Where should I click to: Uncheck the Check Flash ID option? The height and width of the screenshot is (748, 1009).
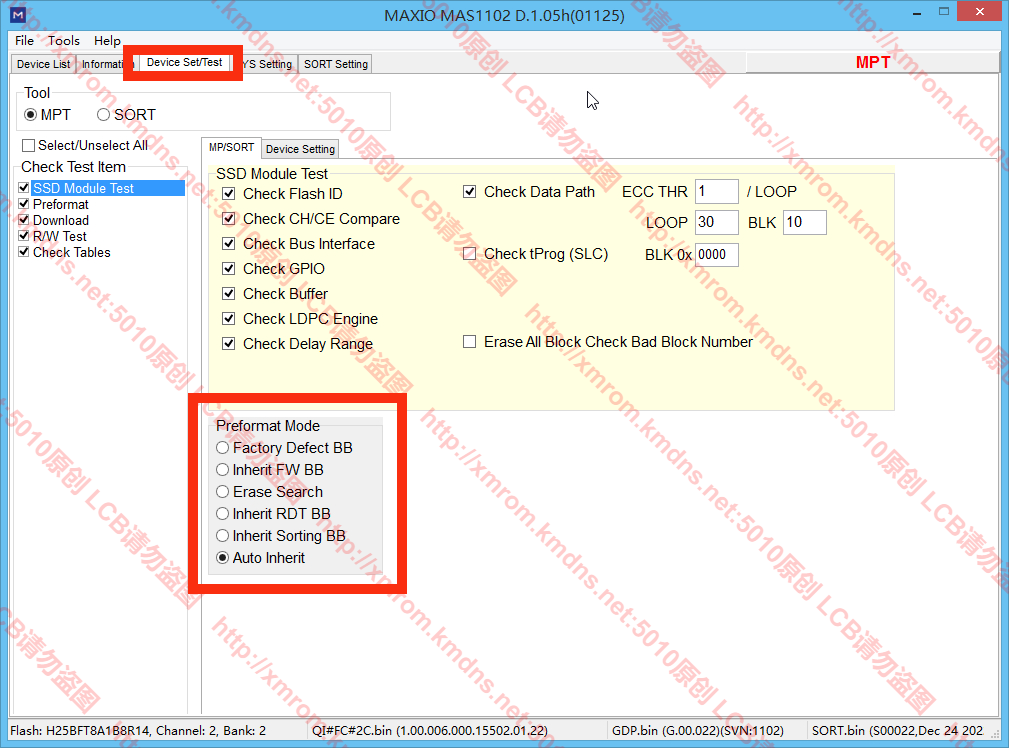[229, 194]
